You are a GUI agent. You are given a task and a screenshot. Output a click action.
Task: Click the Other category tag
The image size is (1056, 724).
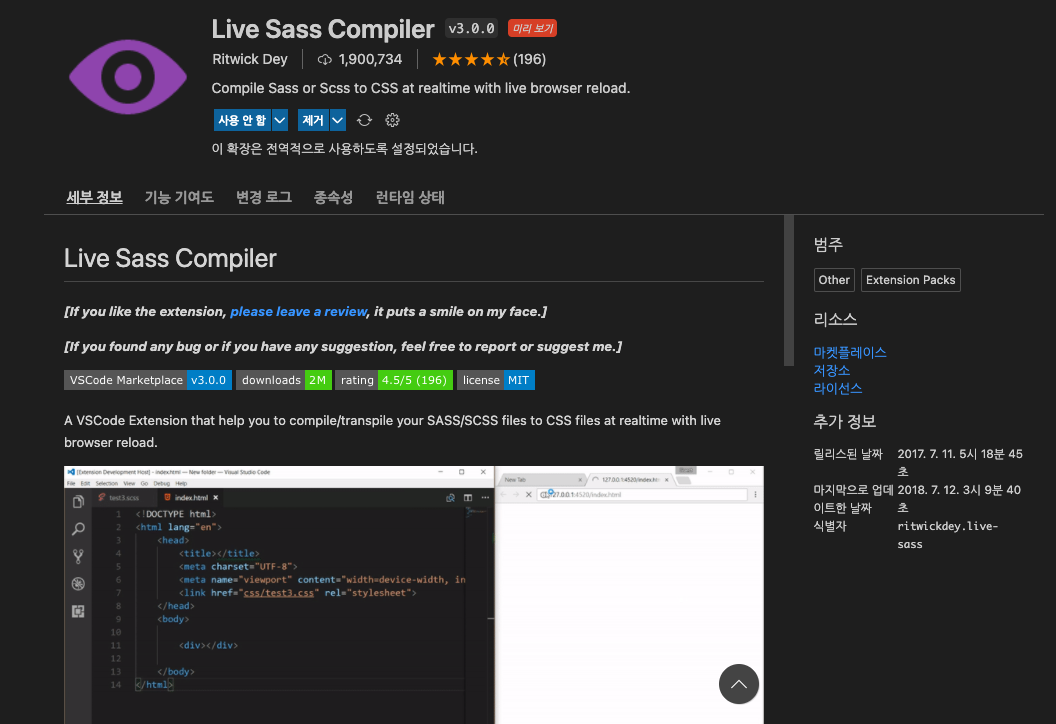click(x=834, y=280)
